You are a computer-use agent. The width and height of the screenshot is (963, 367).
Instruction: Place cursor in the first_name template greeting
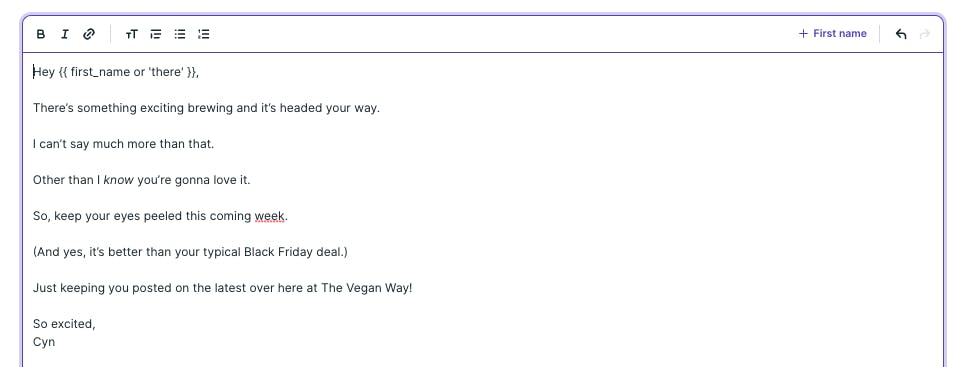click(116, 72)
